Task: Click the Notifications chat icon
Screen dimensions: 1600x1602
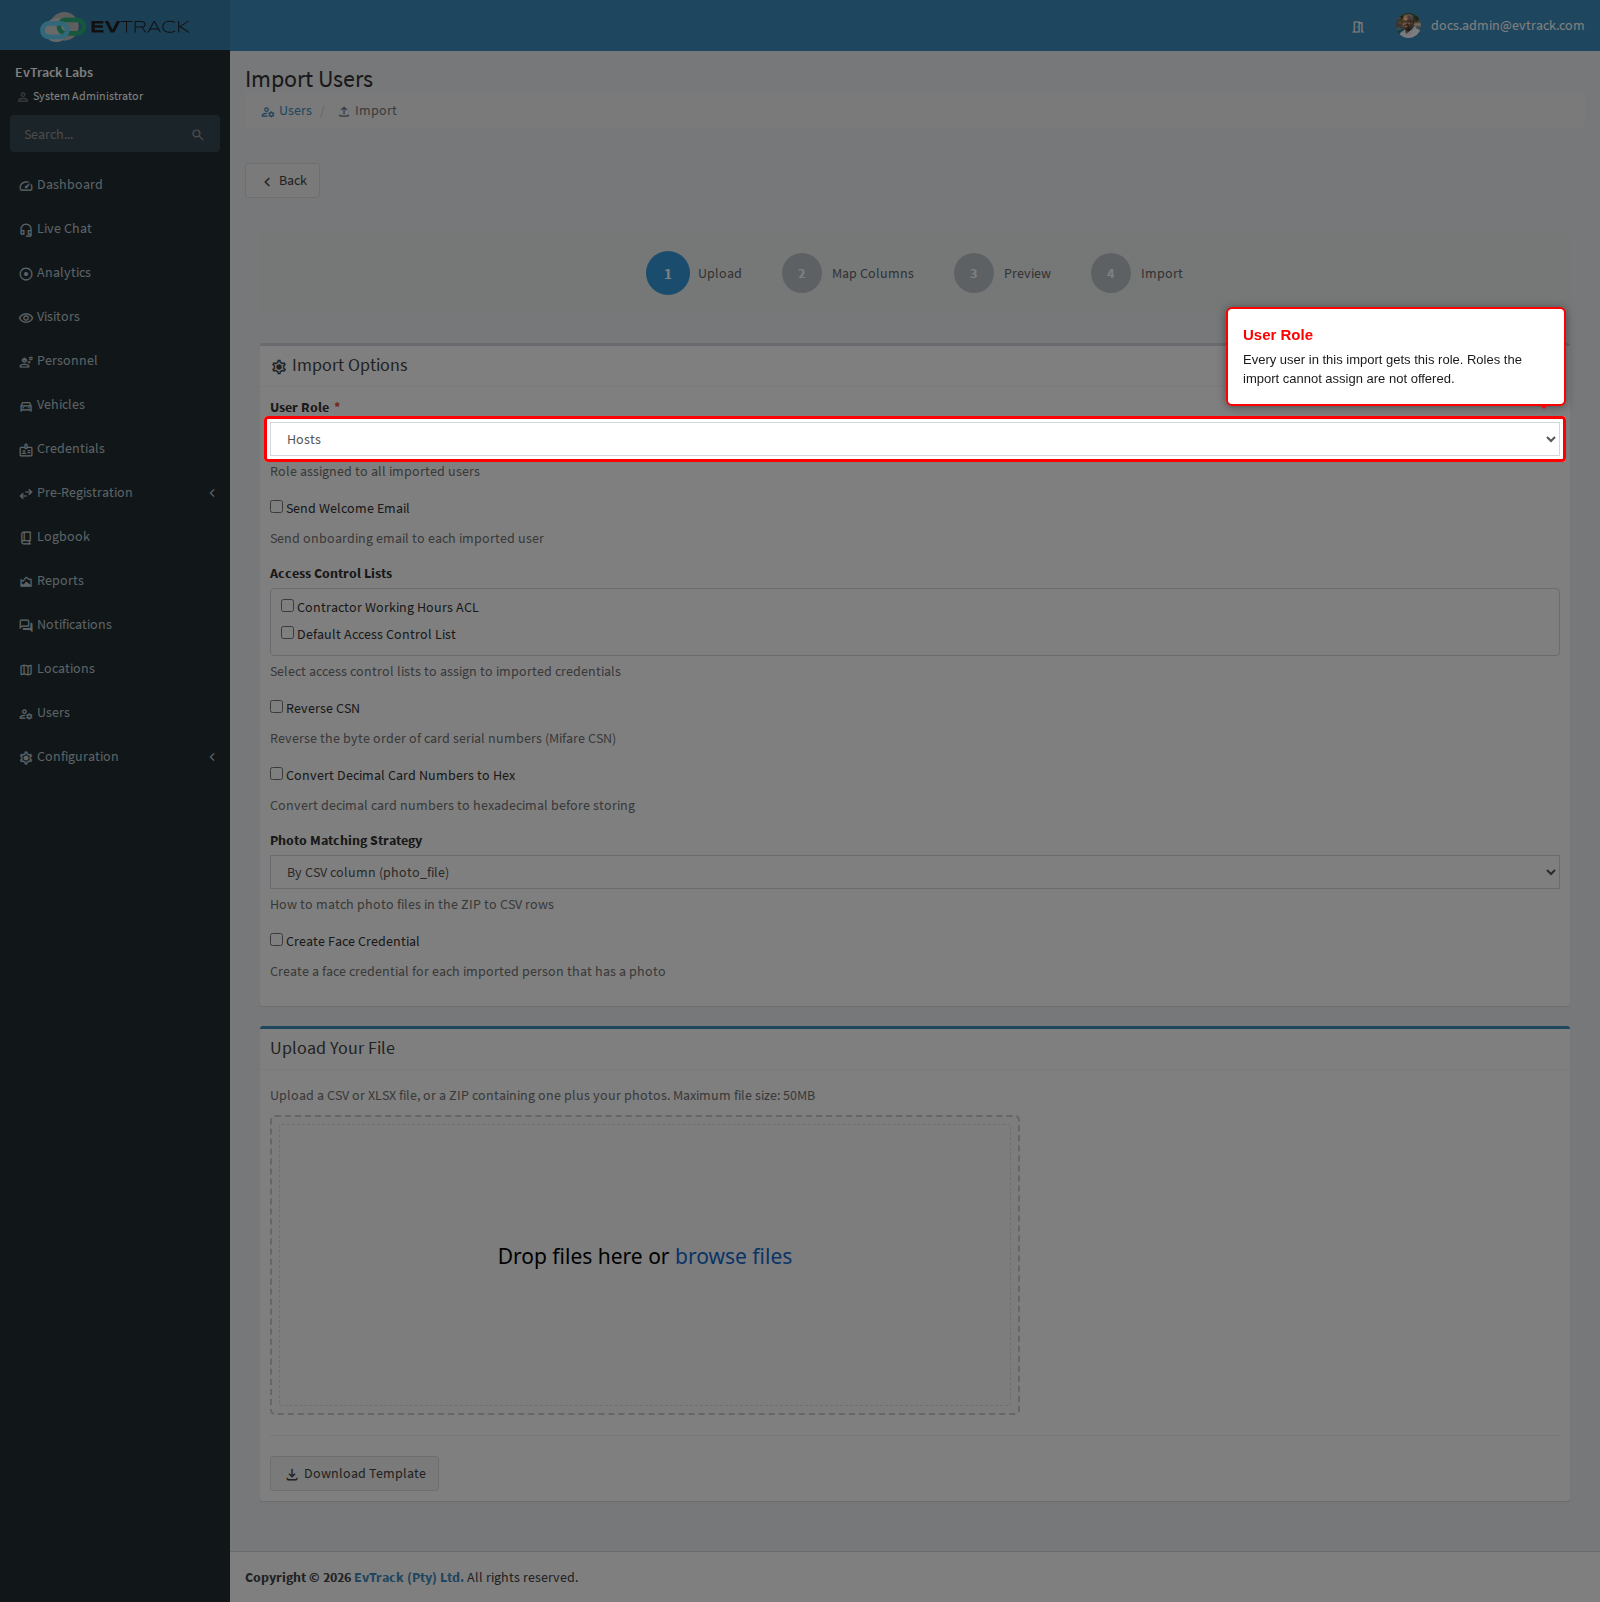Action: click(26, 626)
